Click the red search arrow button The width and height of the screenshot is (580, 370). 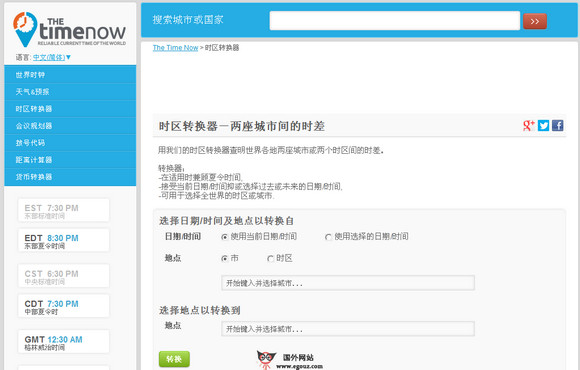[535, 21]
